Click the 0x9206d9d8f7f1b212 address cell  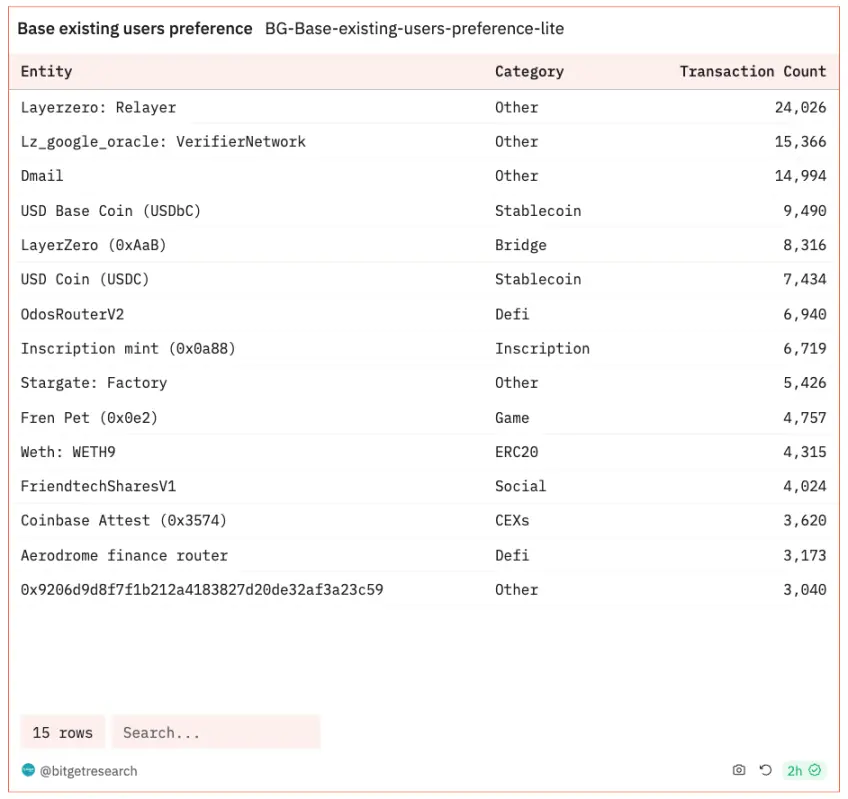202,589
